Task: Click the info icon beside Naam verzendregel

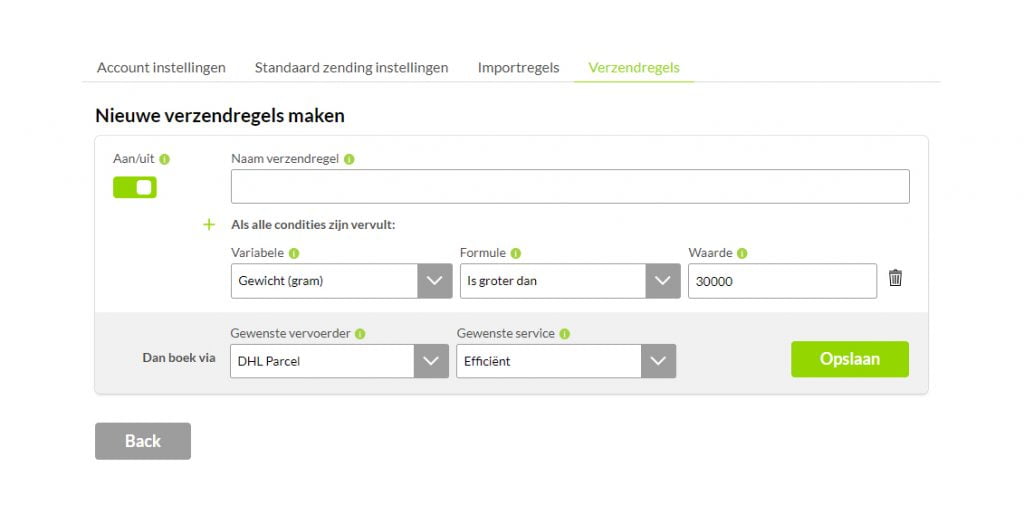Action: [x=349, y=159]
